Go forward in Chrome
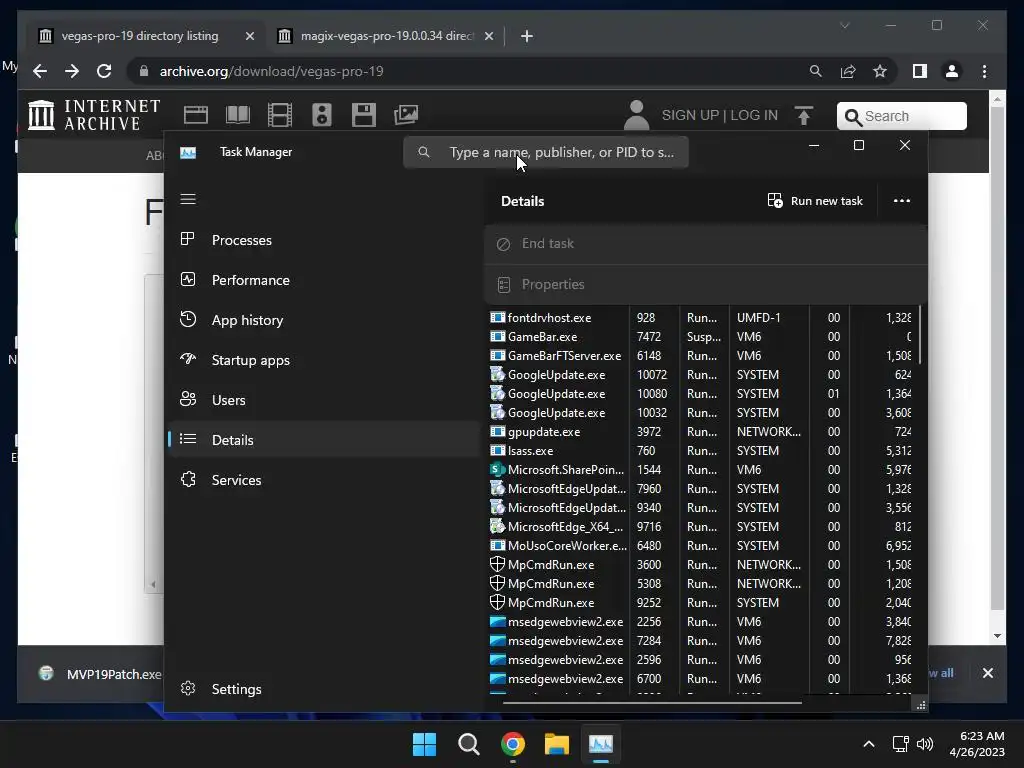 click(72, 71)
